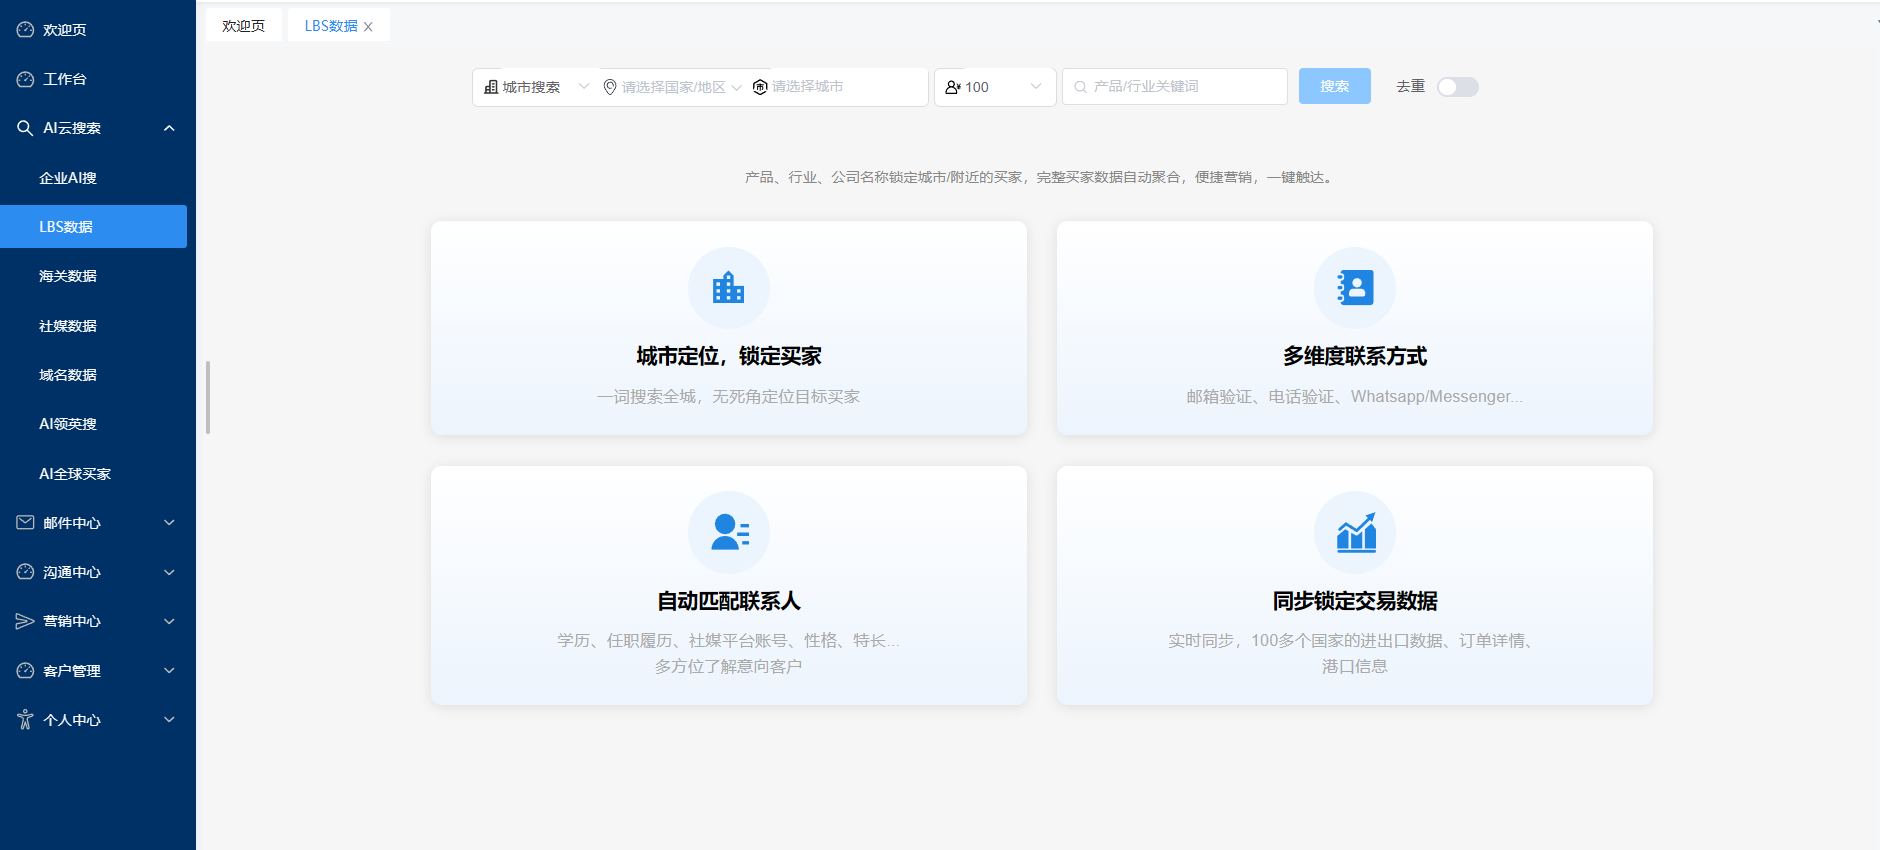The height and width of the screenshot is (850, 1880).
Task: Close the LBS数据 tab
Action: (368, 27)
